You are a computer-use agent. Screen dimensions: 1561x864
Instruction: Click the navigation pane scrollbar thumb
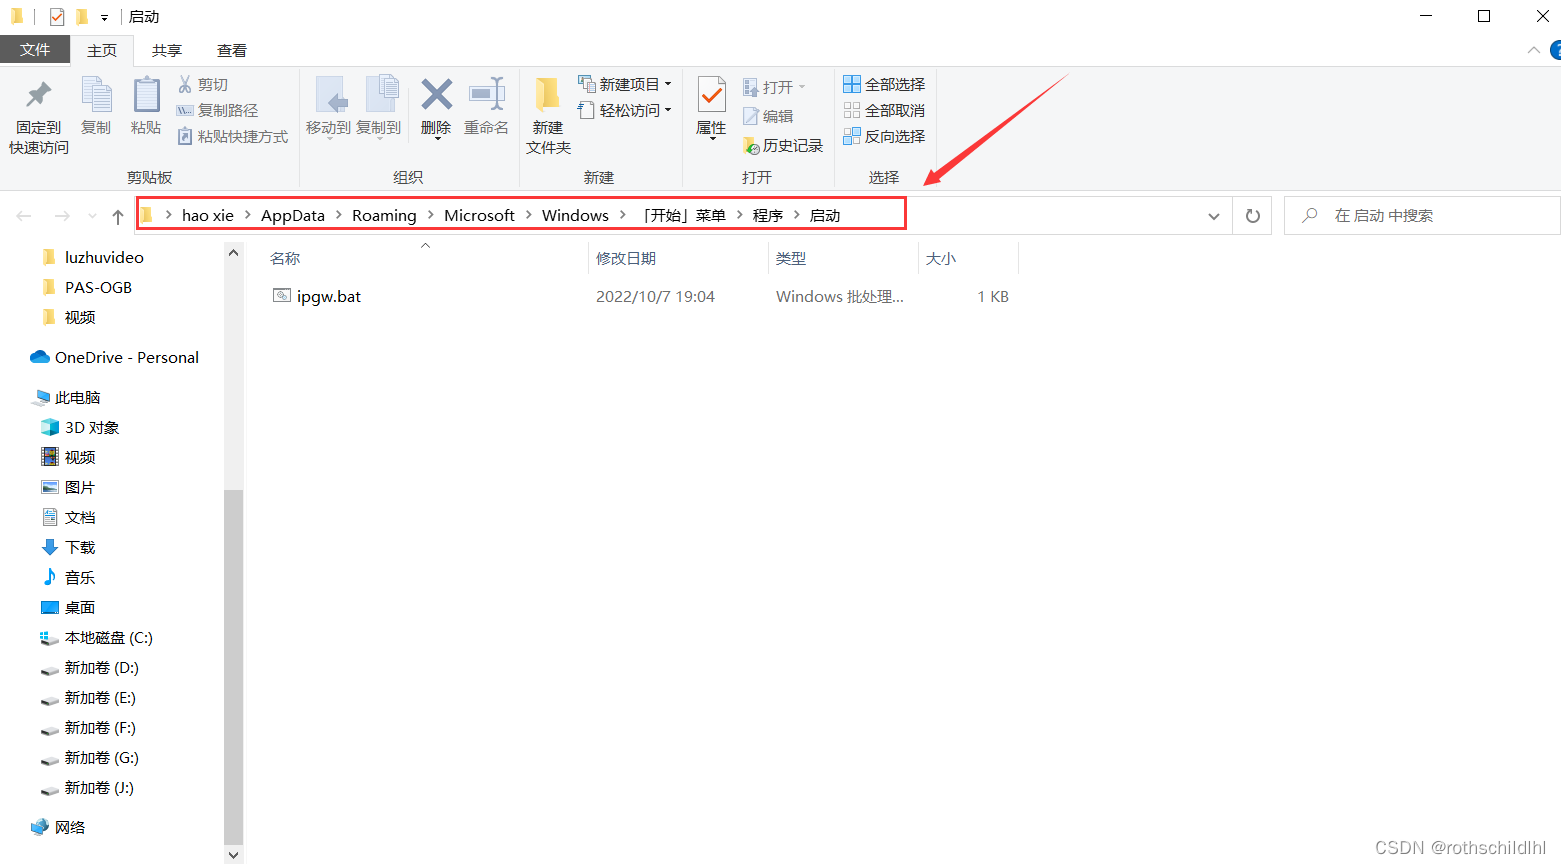(x=233, y=667)
